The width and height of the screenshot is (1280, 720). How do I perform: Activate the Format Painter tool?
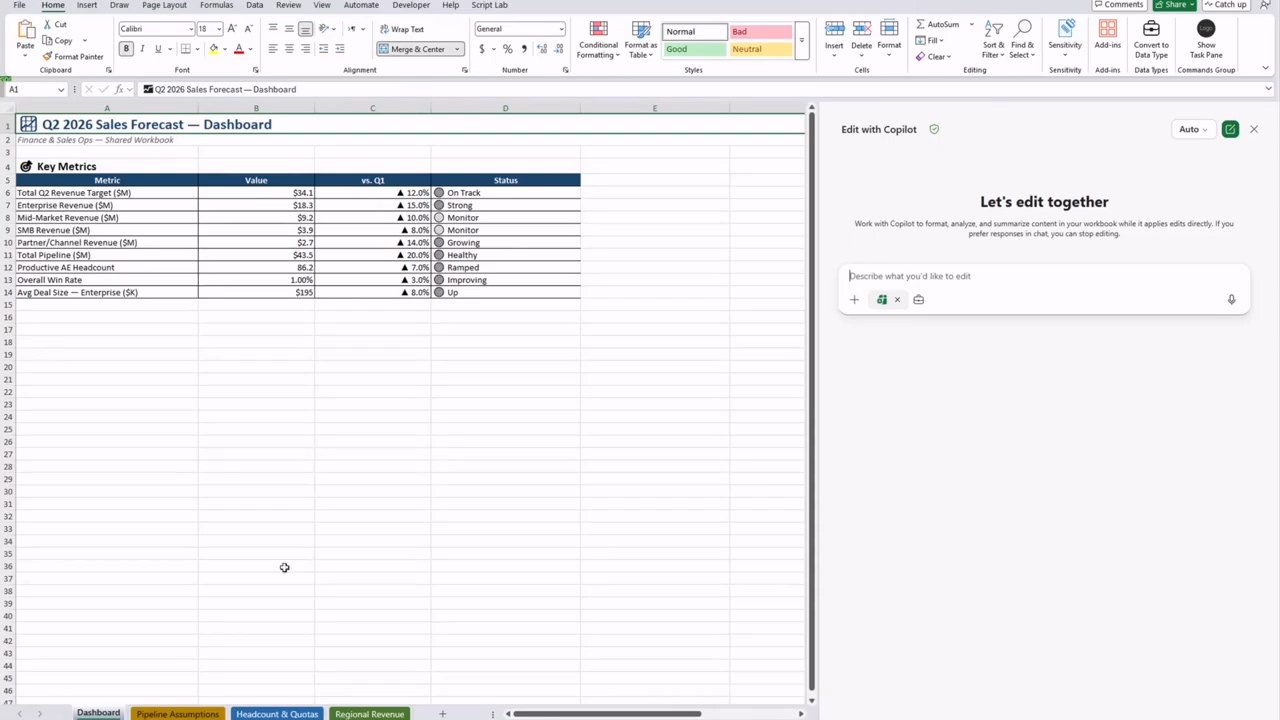click(73, 56)
